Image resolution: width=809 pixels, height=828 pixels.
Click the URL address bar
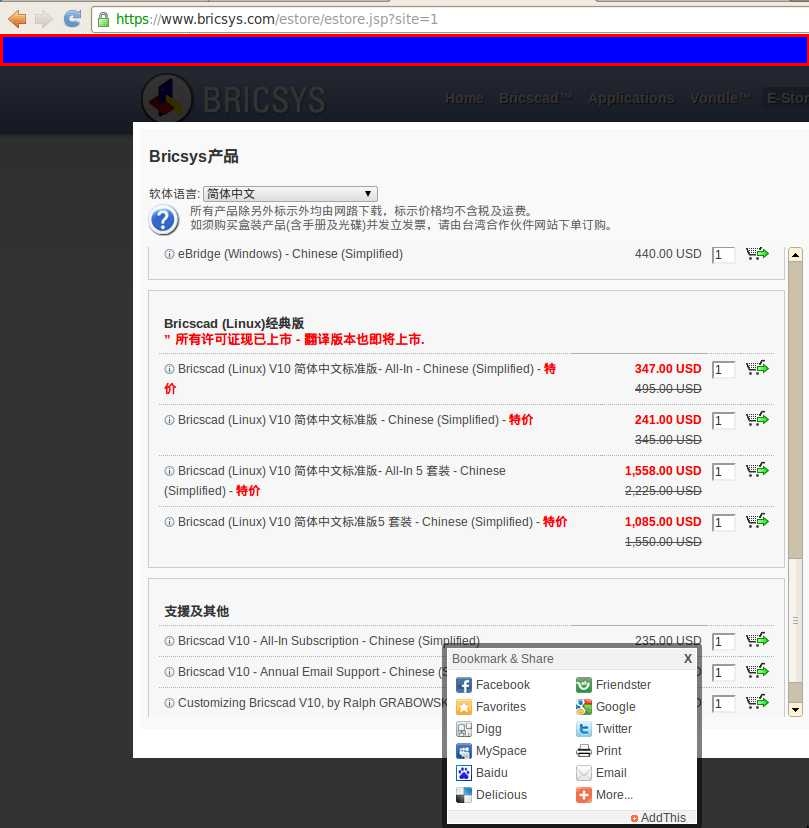point(449,20)
